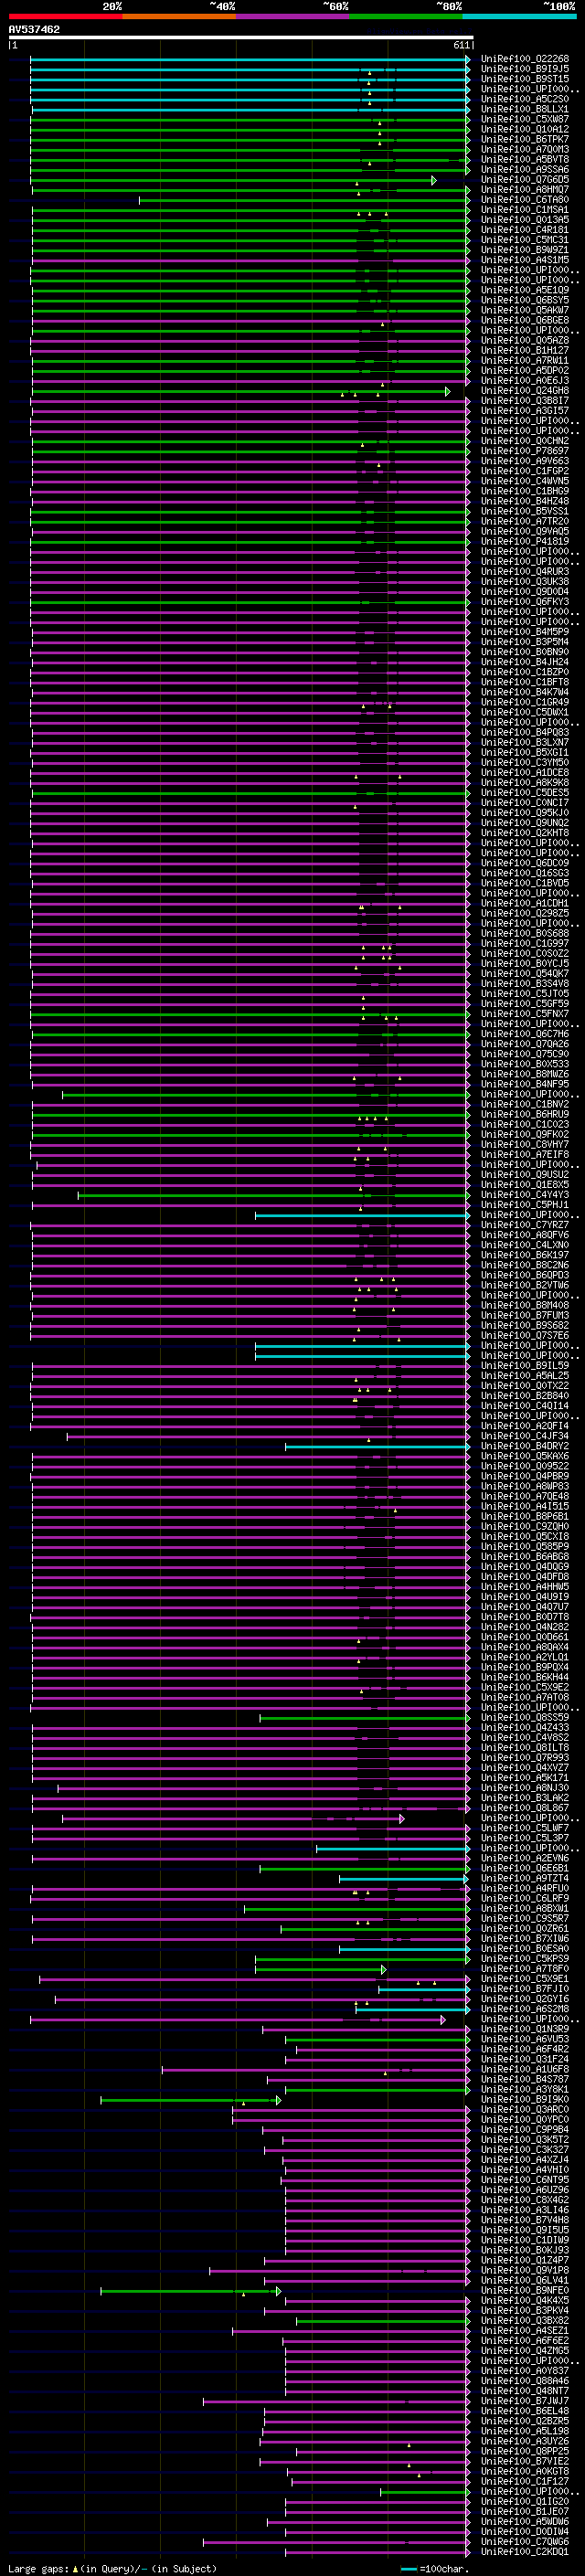Select the UniRef100_Q1N3R9 label

tap(524, 2029)
